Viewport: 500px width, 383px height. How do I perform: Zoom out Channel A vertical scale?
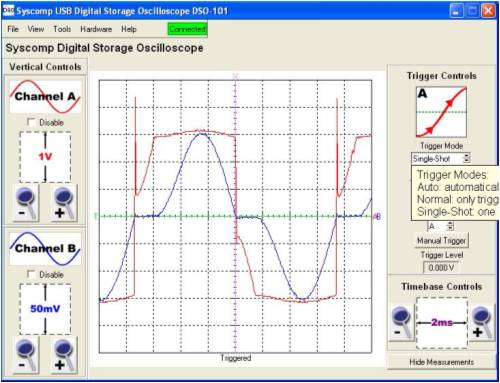[x=27, y=203]
